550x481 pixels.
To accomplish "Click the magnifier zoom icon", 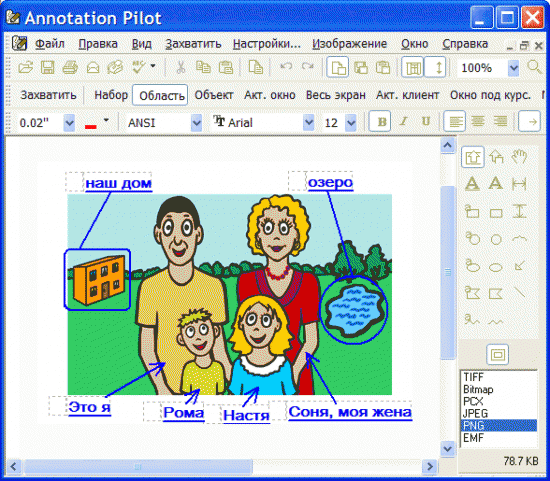I will click(x=534, y=67).
